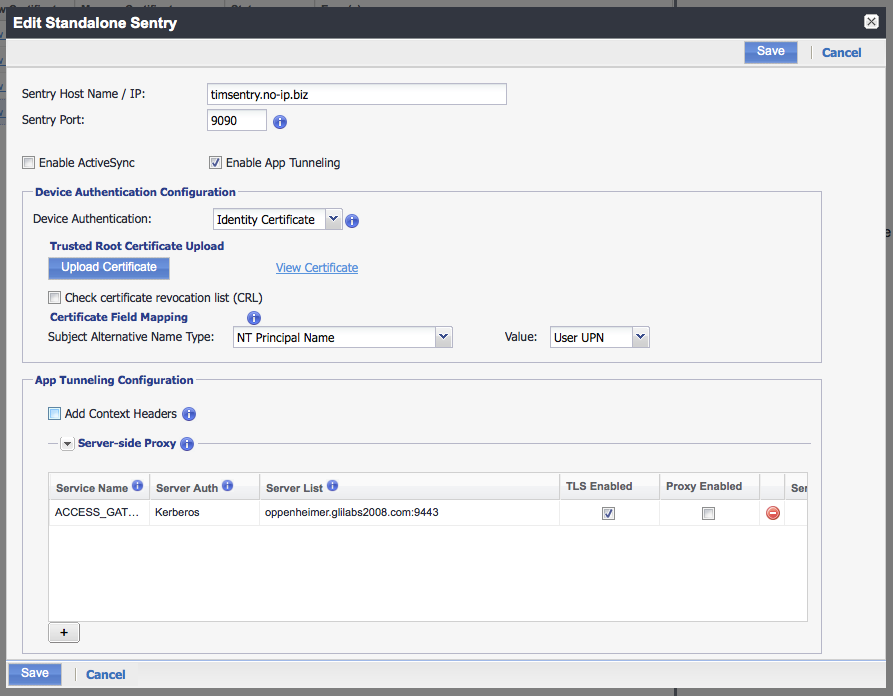Click info icon in Service Name column
893x696 pixels.
point(138,486)
